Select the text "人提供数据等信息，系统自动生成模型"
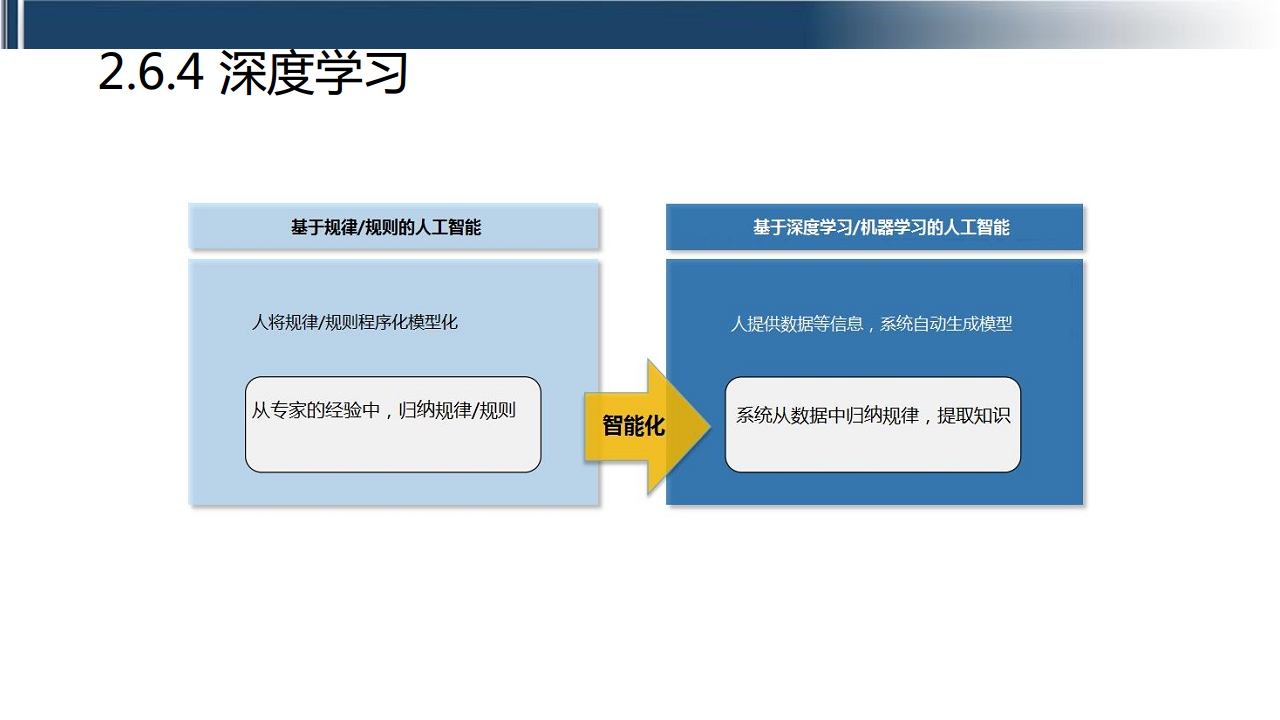The width and height of the screenshot is (1280, 720). pyautogui.click(x=871, y=324)
